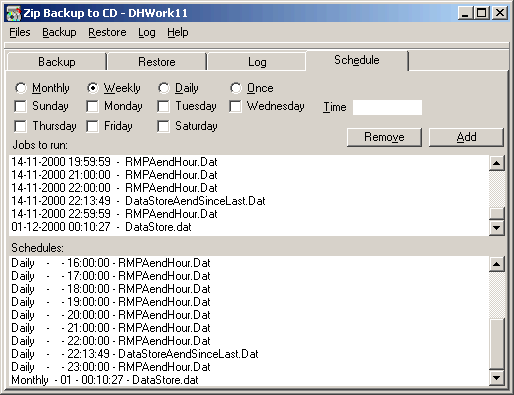Click the Schedules list scrollbar thumb

[497, 344]
